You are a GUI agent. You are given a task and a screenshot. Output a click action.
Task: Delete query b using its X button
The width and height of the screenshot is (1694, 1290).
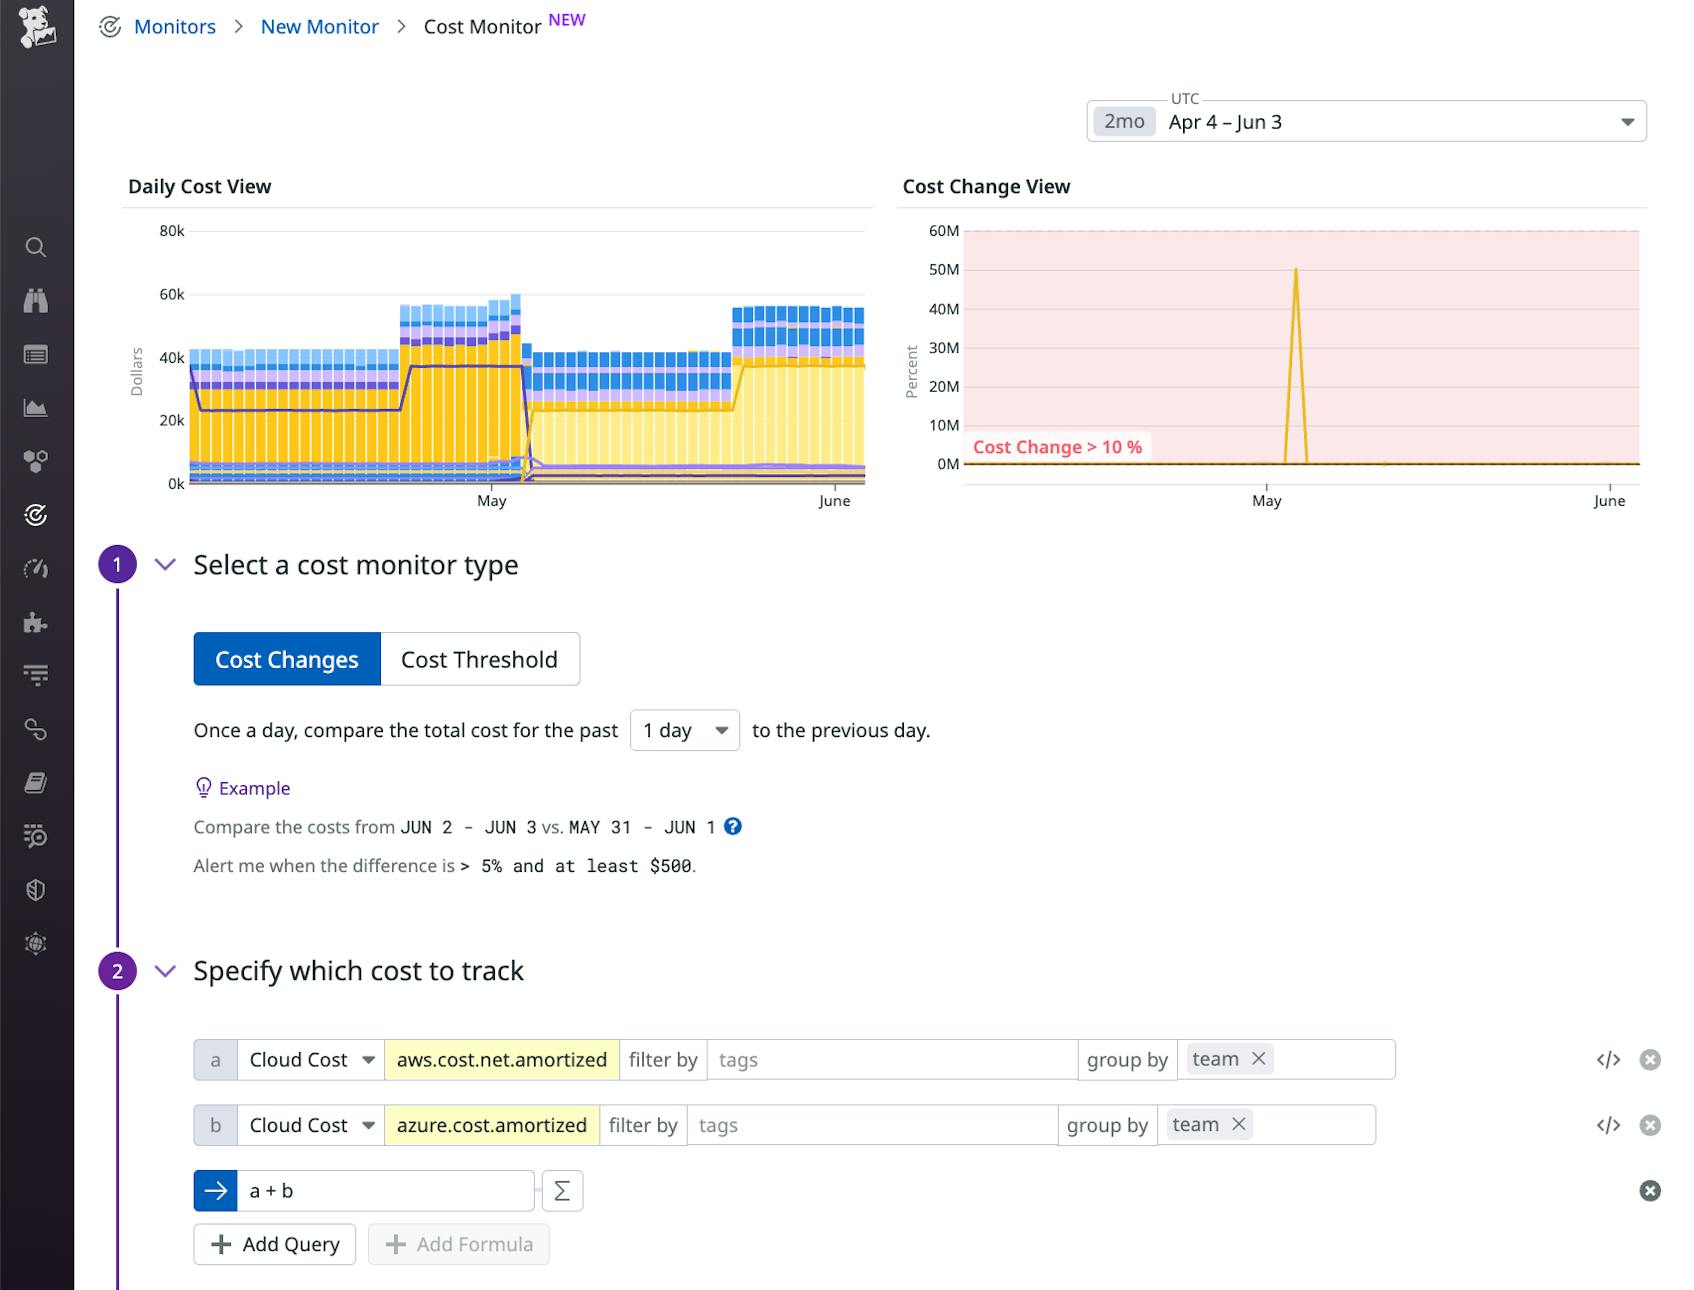point(1651,1124)
